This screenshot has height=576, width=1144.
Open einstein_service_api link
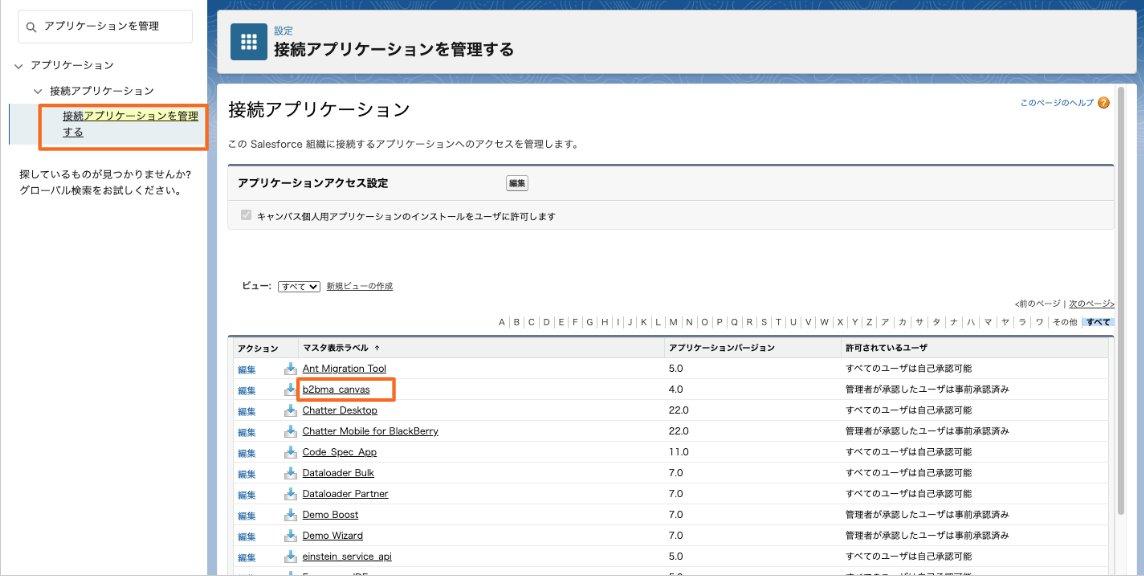coord(347,556)
